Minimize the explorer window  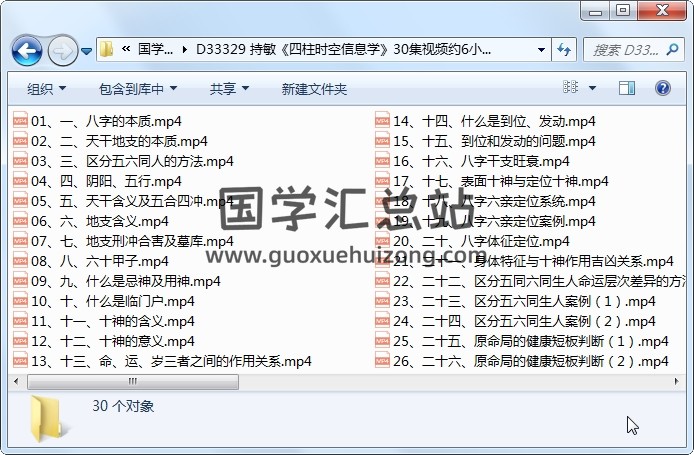point(595,11)
